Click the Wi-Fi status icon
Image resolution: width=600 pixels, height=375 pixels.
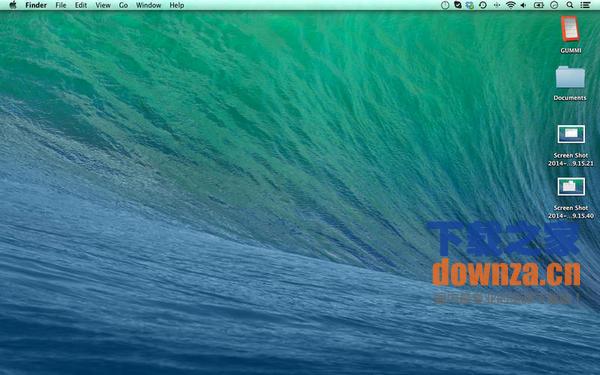(510, 5)
